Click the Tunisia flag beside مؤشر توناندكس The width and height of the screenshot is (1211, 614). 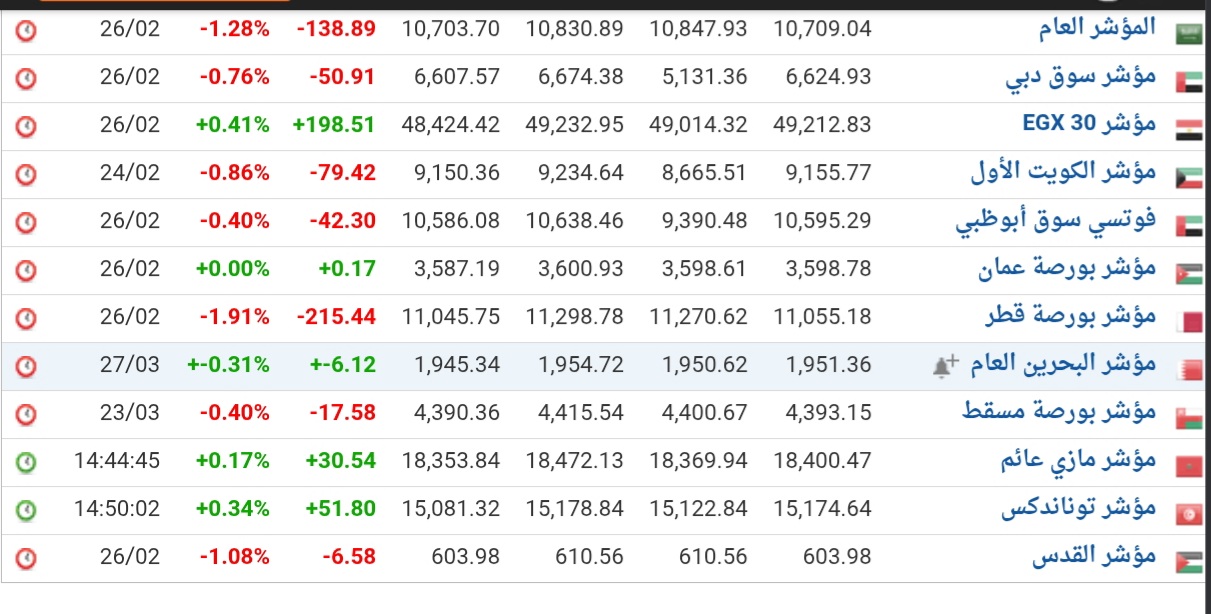pos(1189,512)
